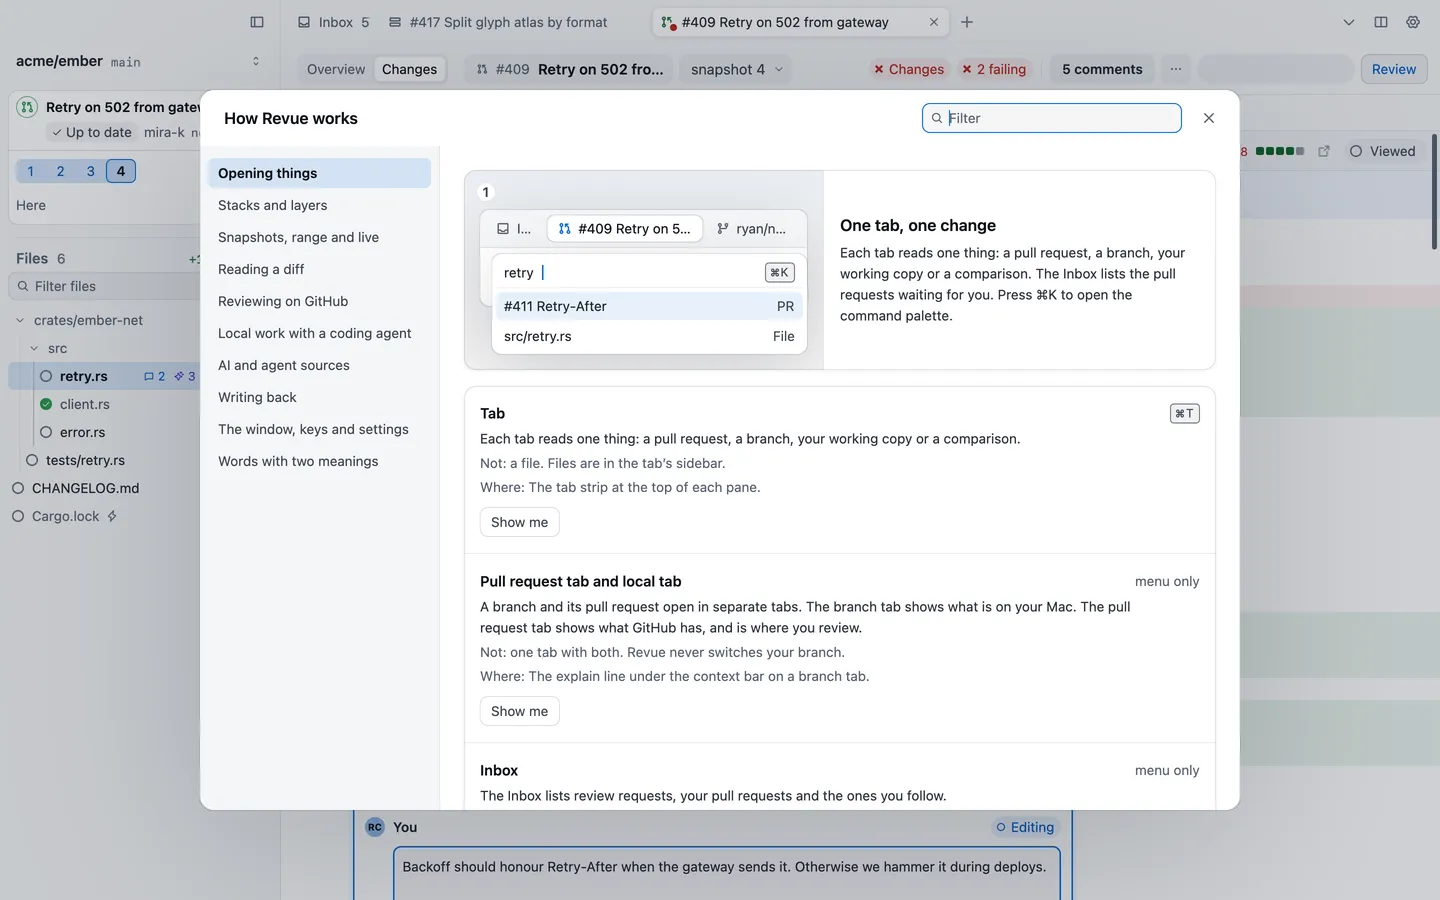Open #417 Split glyph atlas tab
The height and width of the screenshot is (900, 1440).
tap(498, 22)
